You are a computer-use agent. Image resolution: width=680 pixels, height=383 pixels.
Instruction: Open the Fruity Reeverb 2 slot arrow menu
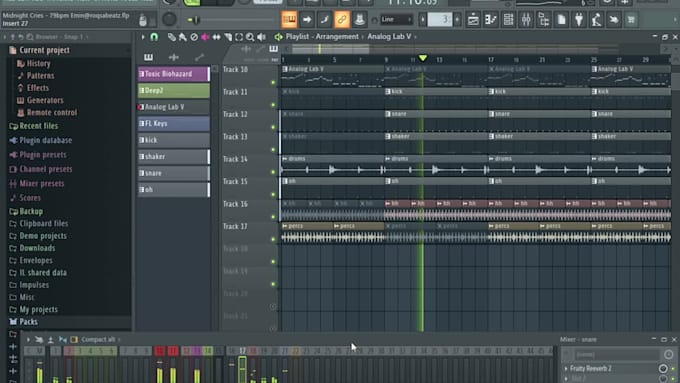pyautogui.click(x=566, y=369)
